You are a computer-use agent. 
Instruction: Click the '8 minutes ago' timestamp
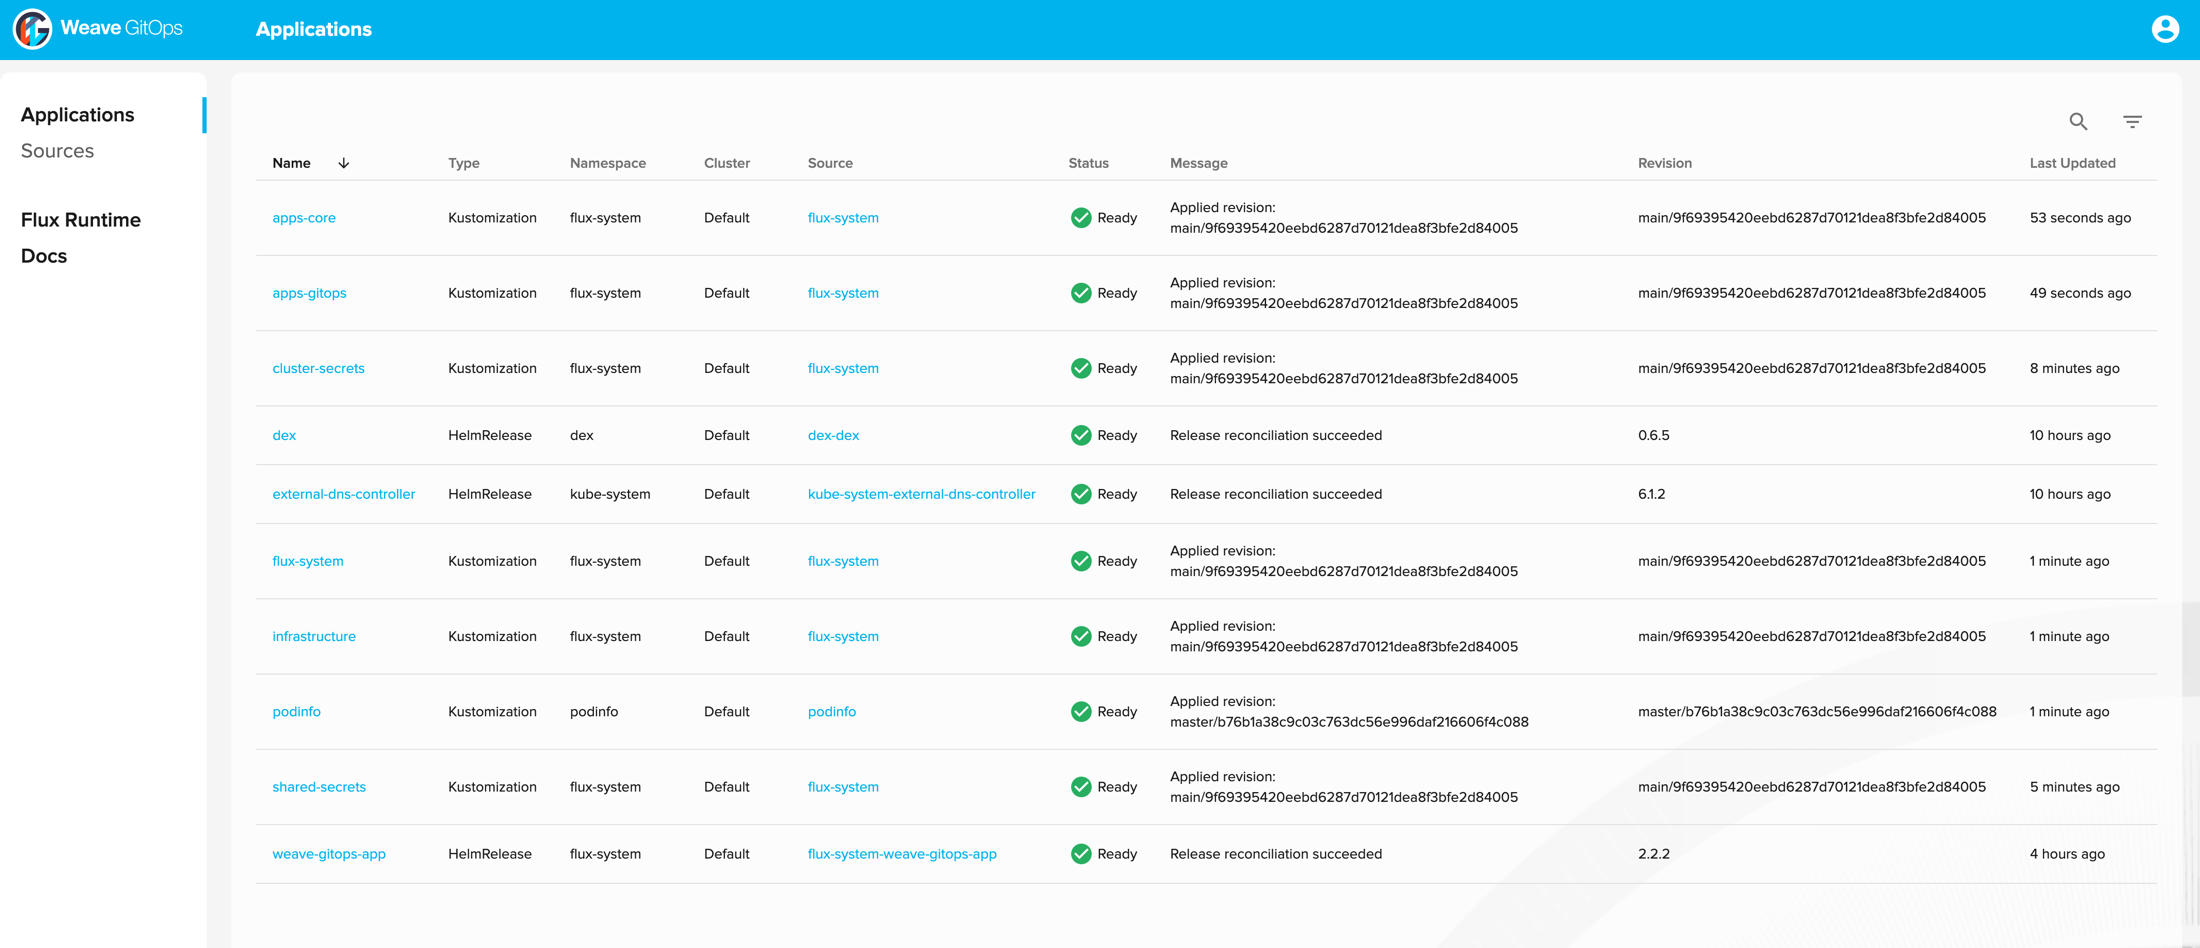pyautogui.click(x=2074, y=368)
